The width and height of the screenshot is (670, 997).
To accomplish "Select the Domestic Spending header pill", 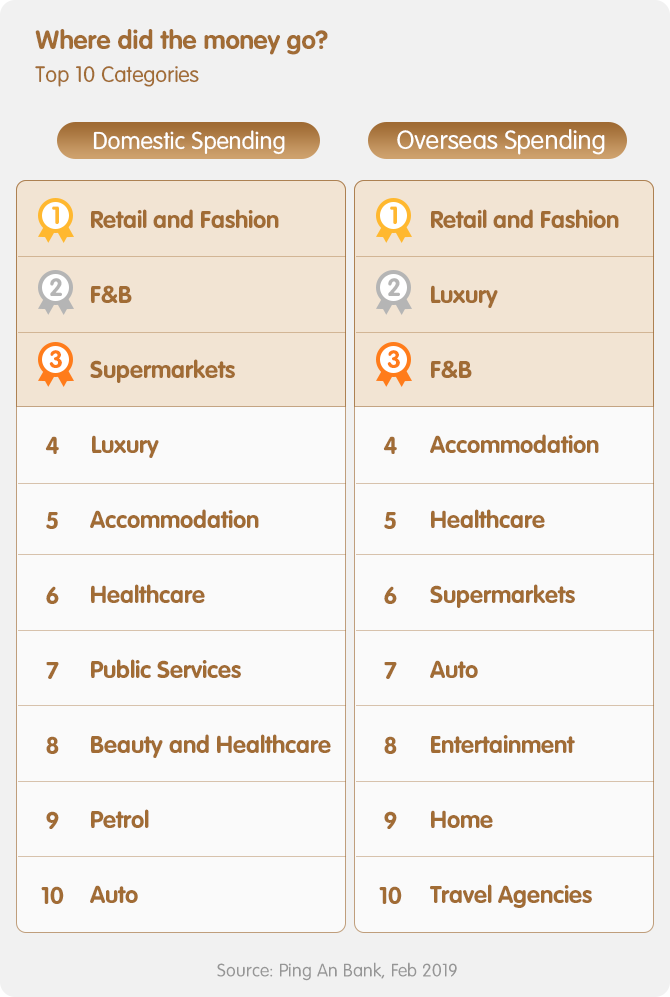I will [x=188, y=141].
